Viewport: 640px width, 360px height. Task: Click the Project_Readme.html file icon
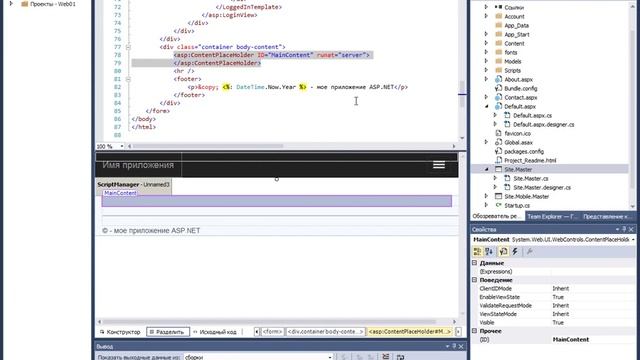(x=498, y=160)
